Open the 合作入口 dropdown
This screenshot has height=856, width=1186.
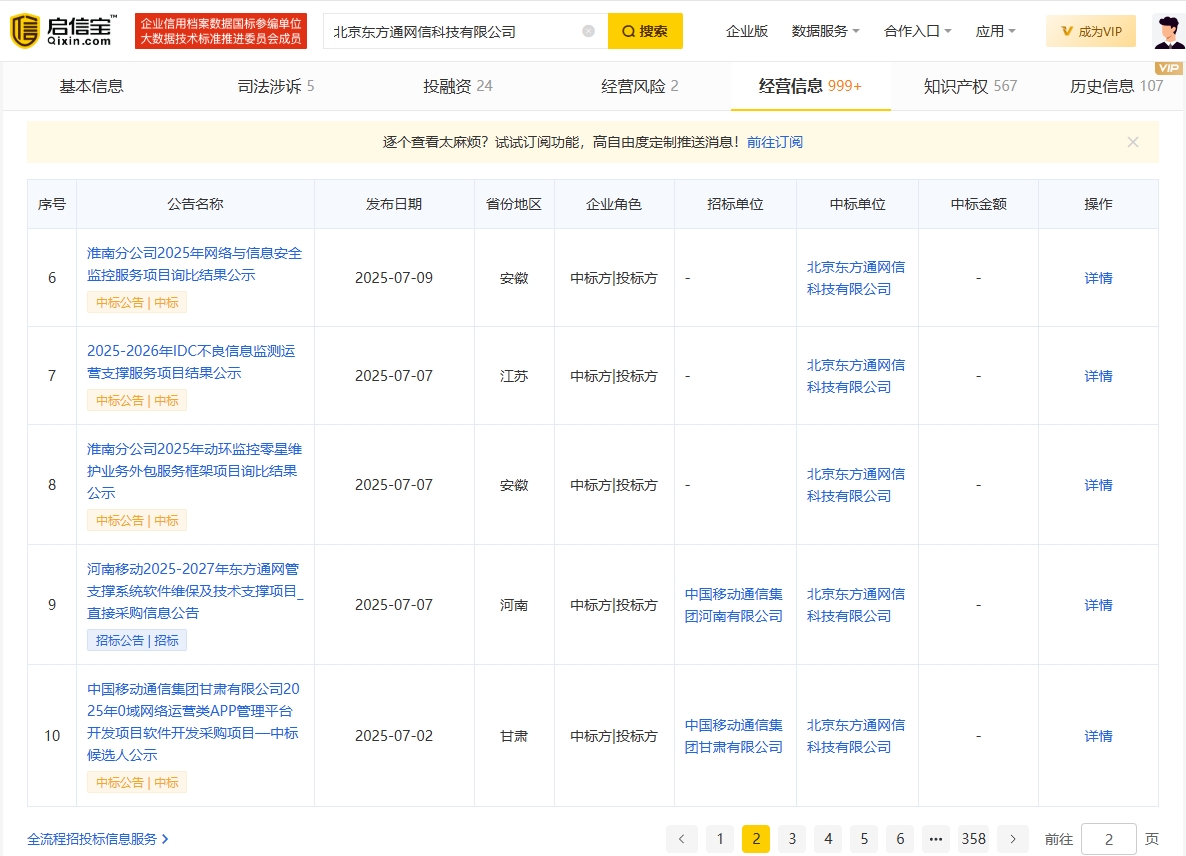pos(917,31)
